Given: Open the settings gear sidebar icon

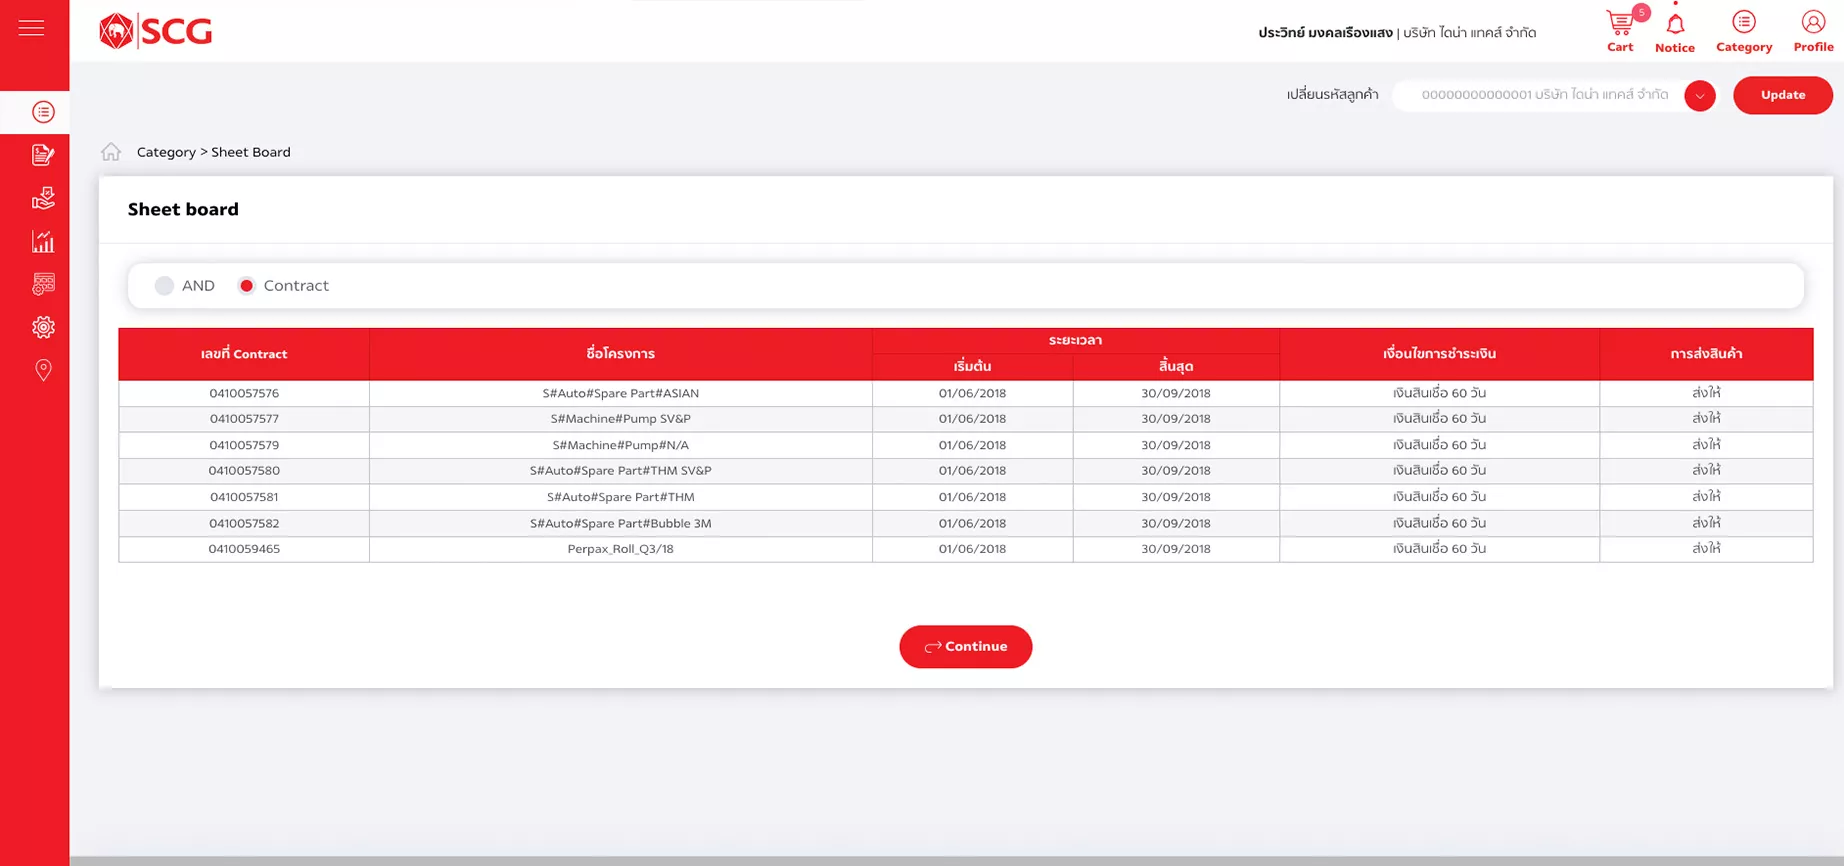Looking at the screenshot, I should pos(43,327).
